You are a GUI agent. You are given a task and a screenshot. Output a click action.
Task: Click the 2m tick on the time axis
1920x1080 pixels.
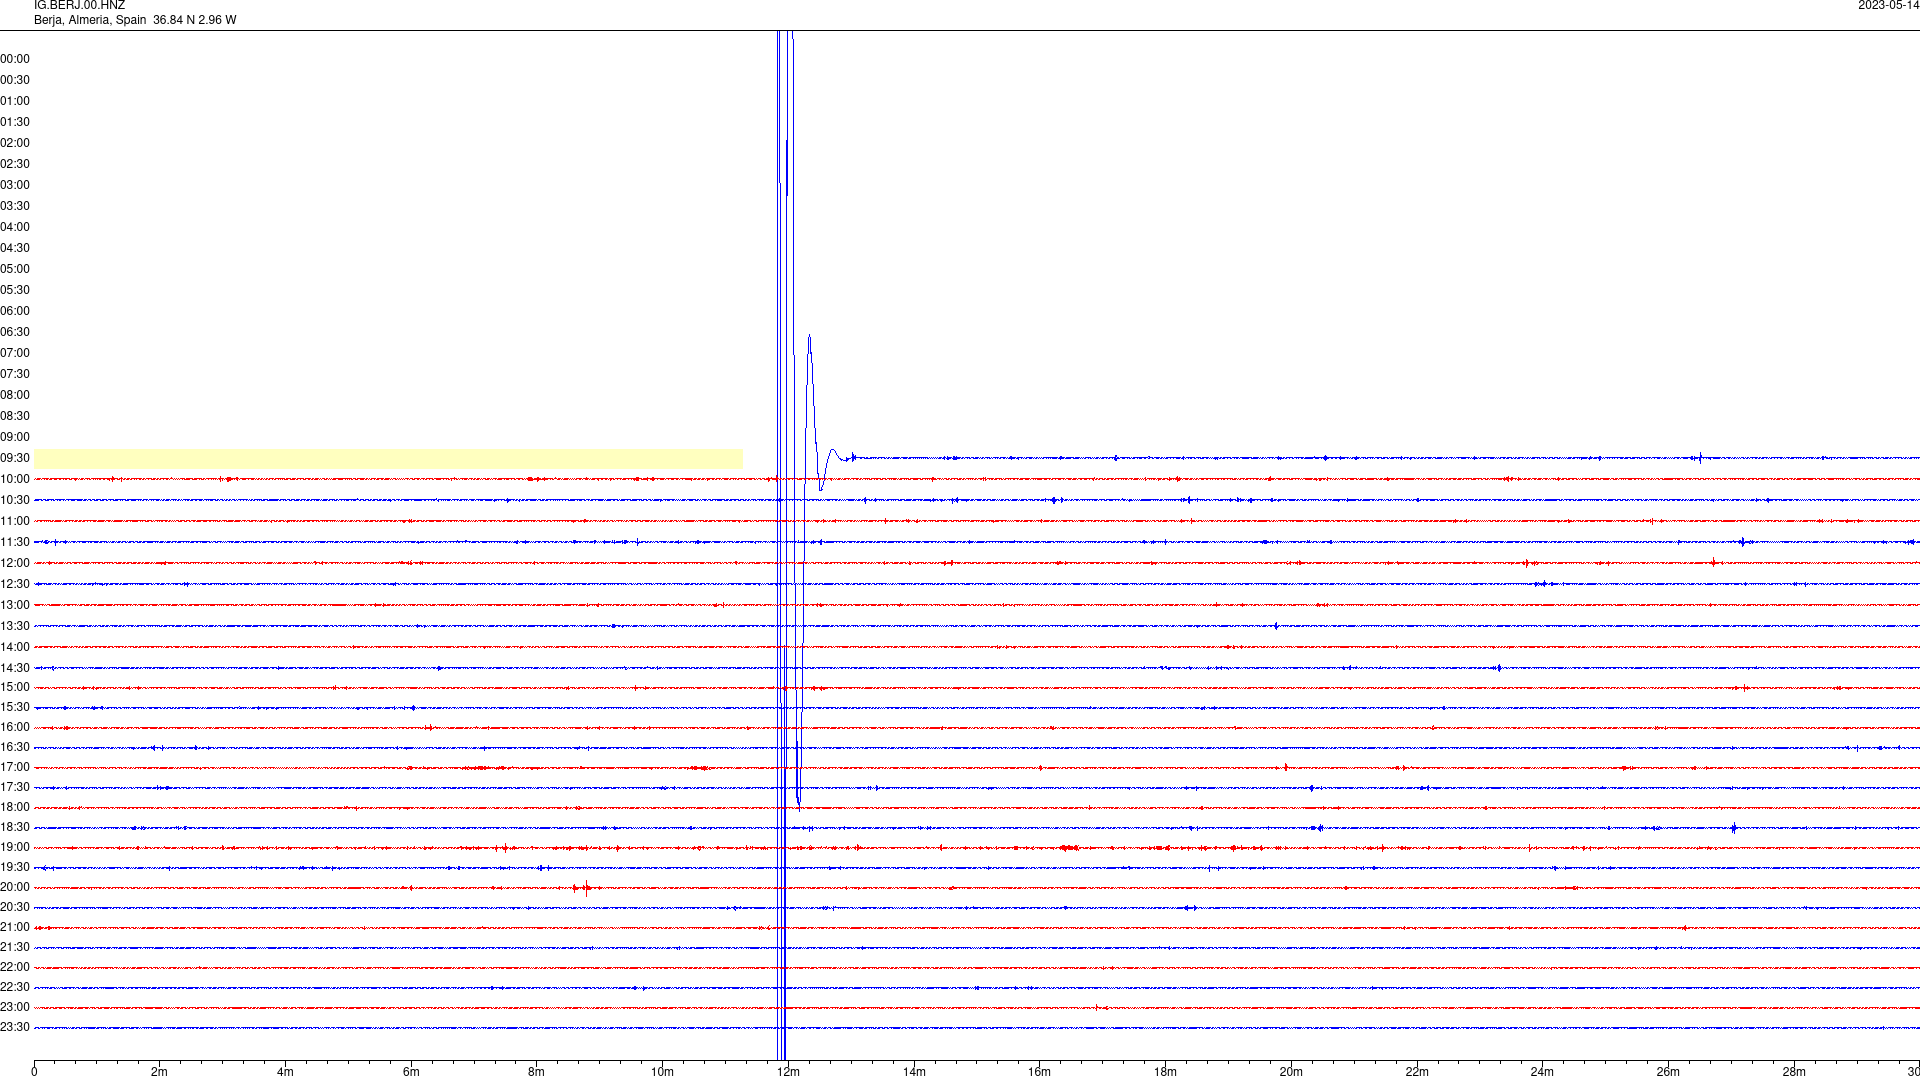tap(160, 1072)
